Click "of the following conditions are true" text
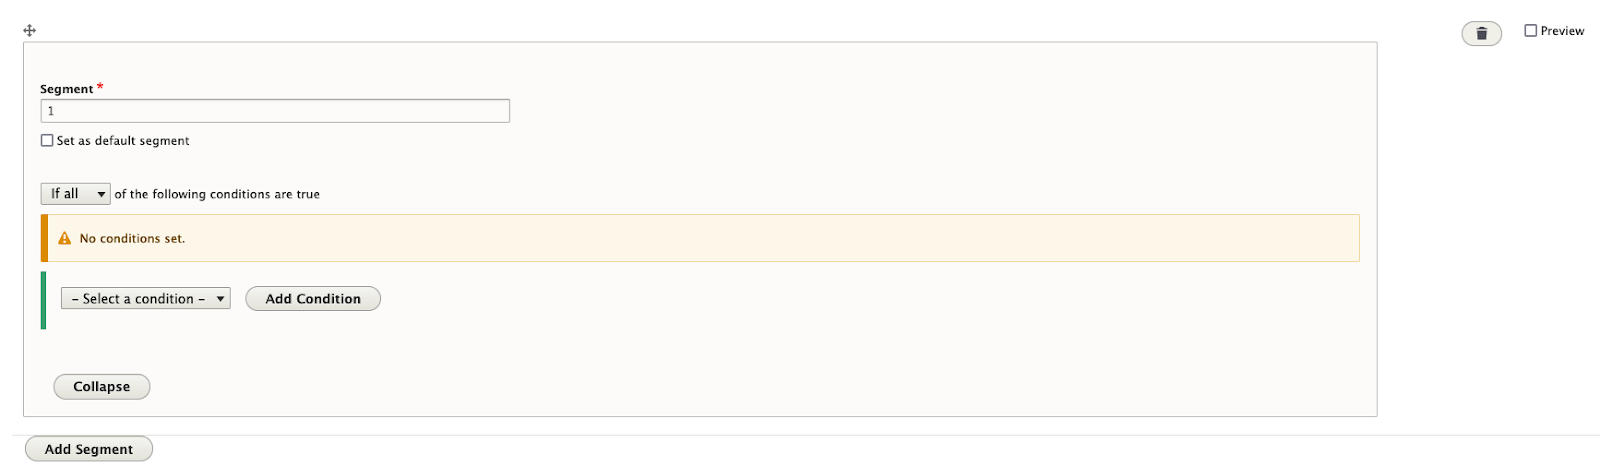This screenshot has width=1600, height=467. coord(217,194)
